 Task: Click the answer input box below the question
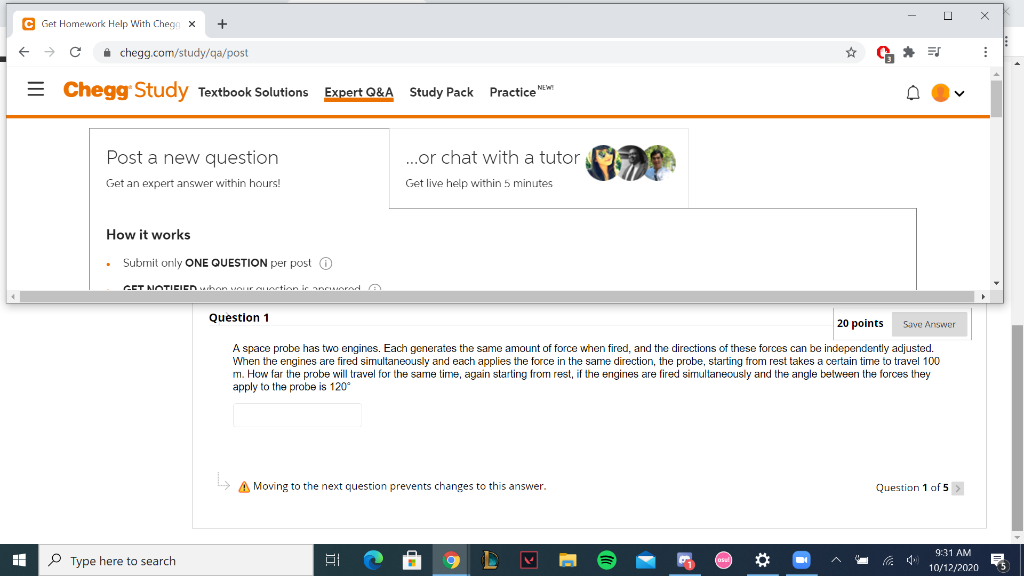pyautogui.click(x=296, y=414)
